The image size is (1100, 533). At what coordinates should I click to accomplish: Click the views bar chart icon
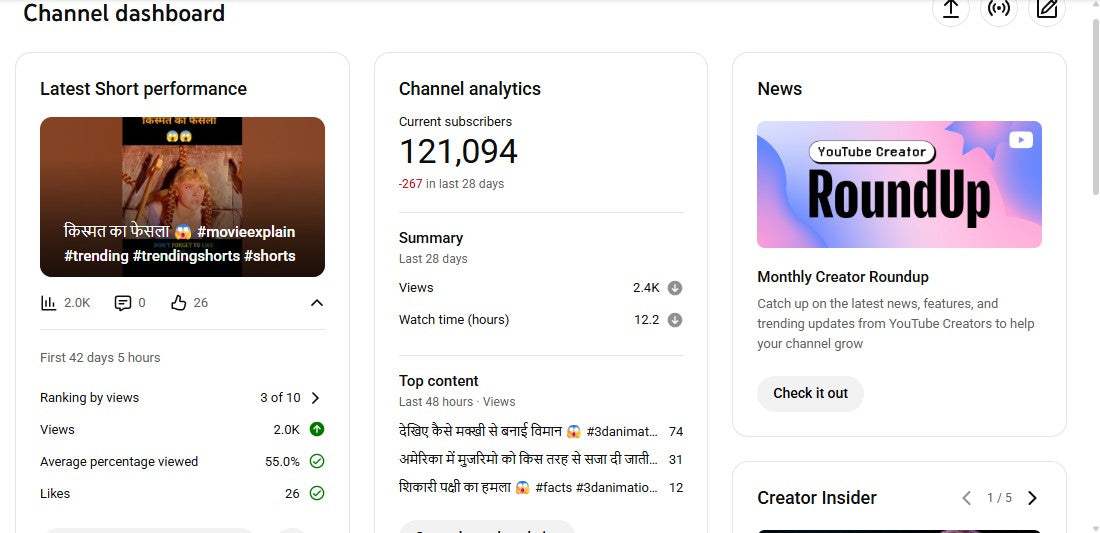[x=48, y=303]
